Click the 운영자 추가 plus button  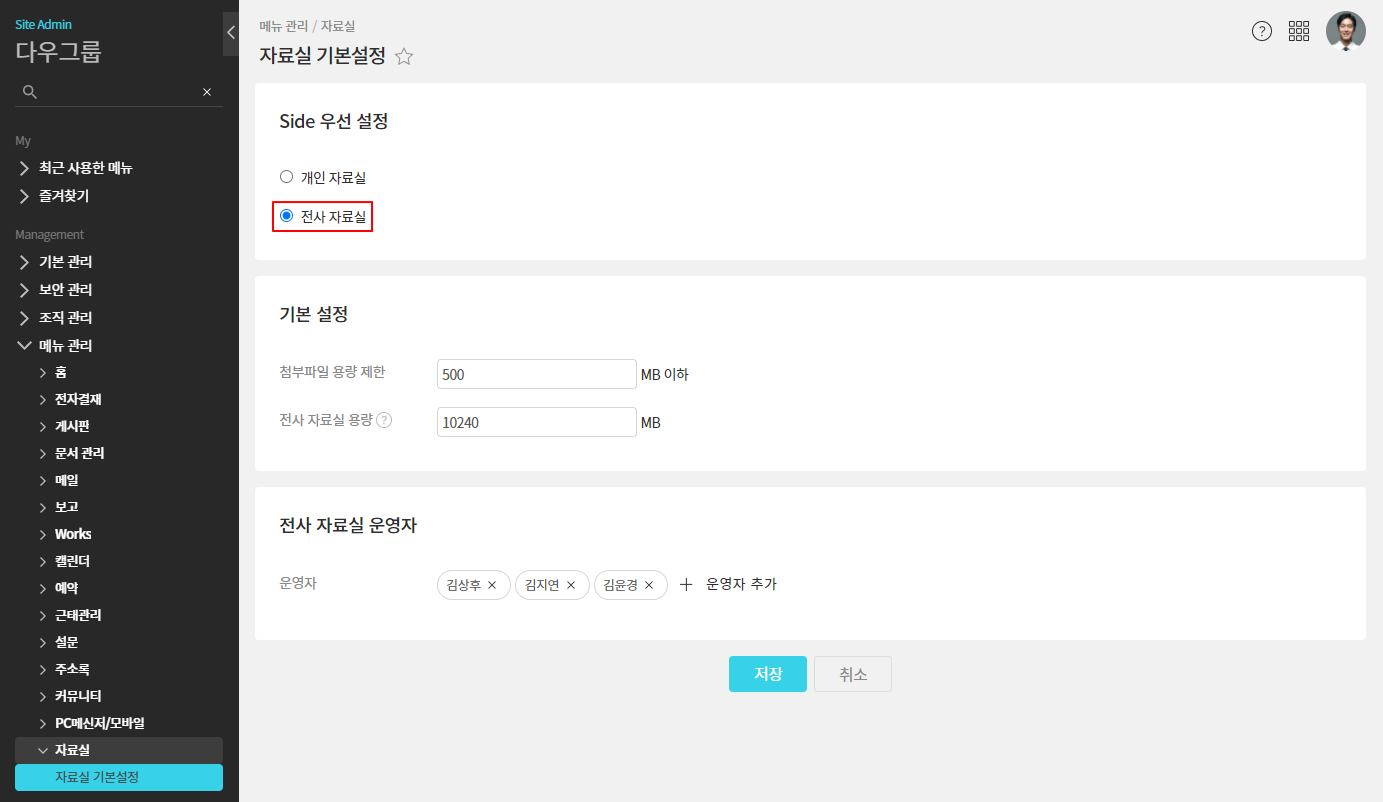point(686,585)
